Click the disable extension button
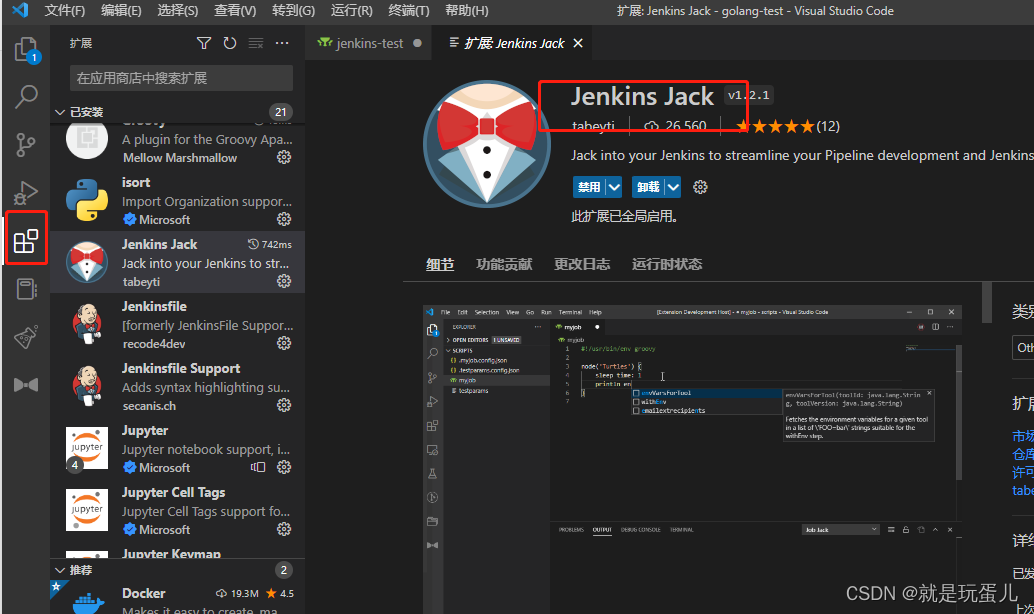 pos(590,187)
